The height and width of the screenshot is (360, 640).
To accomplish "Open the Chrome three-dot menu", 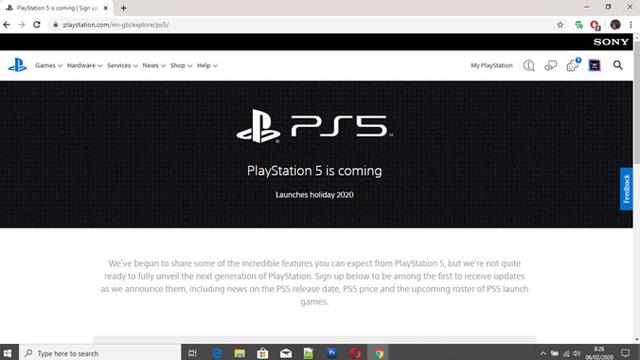I will pyautogui.click(x=631, y=24).
